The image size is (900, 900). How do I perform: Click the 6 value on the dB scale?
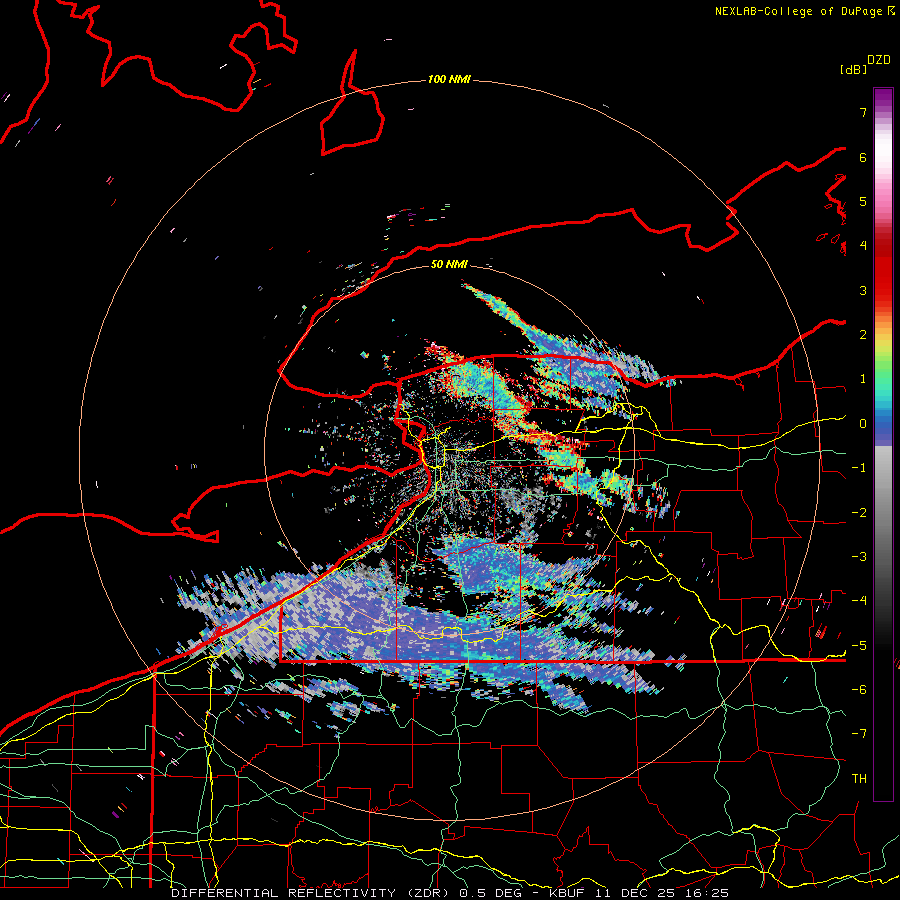tap(863, 157)
